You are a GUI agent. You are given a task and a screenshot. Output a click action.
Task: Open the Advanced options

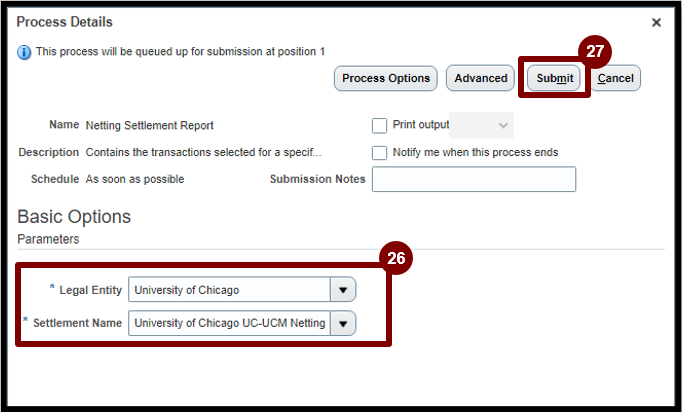[x=481, y=78]
